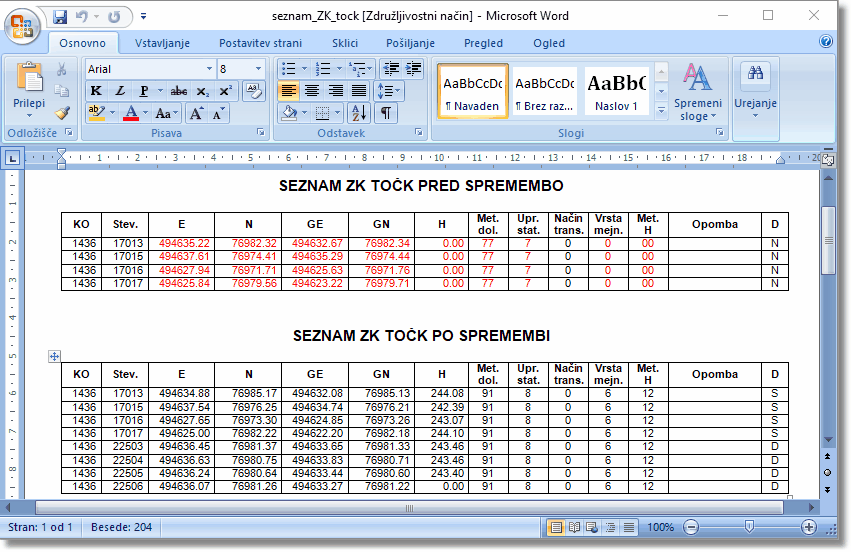
Task: Click the tab selector L box
Action: [x=12, y=158]
